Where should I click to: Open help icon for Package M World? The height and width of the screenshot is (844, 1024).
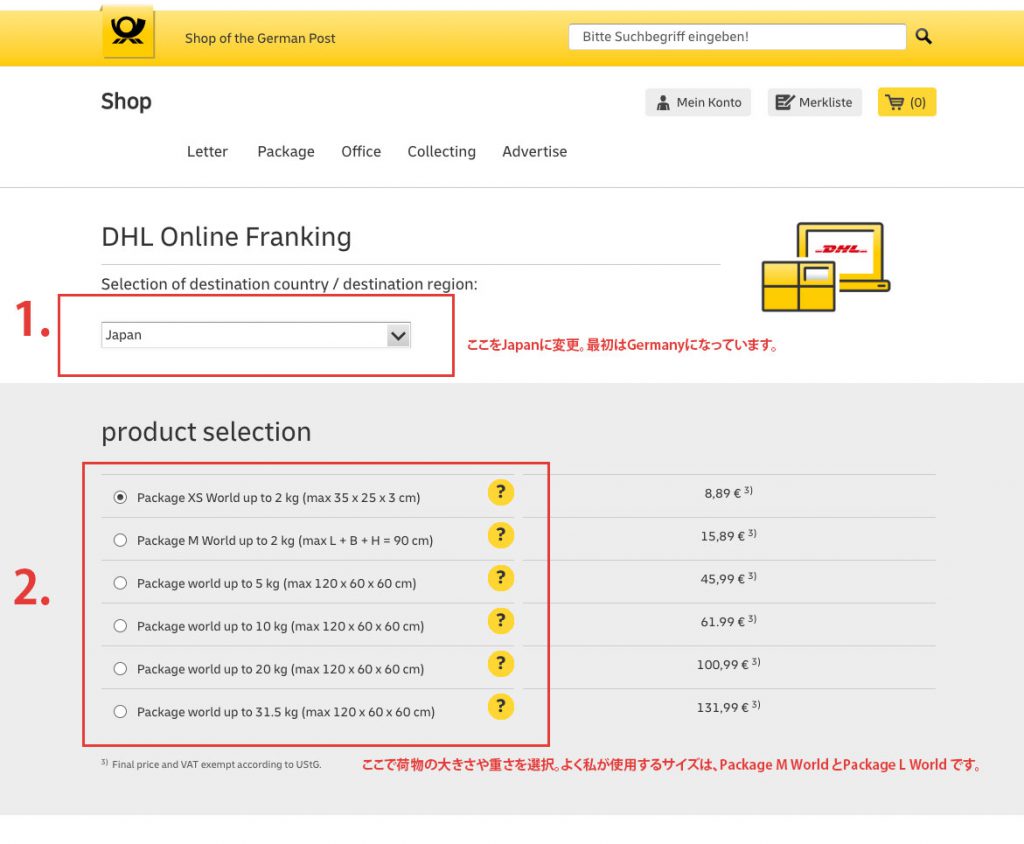501,535
